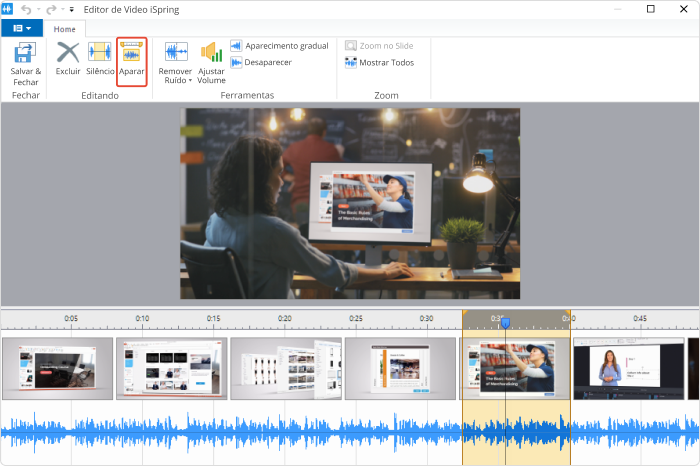Click the 0:15 mark on the ruler

(213, 318)
